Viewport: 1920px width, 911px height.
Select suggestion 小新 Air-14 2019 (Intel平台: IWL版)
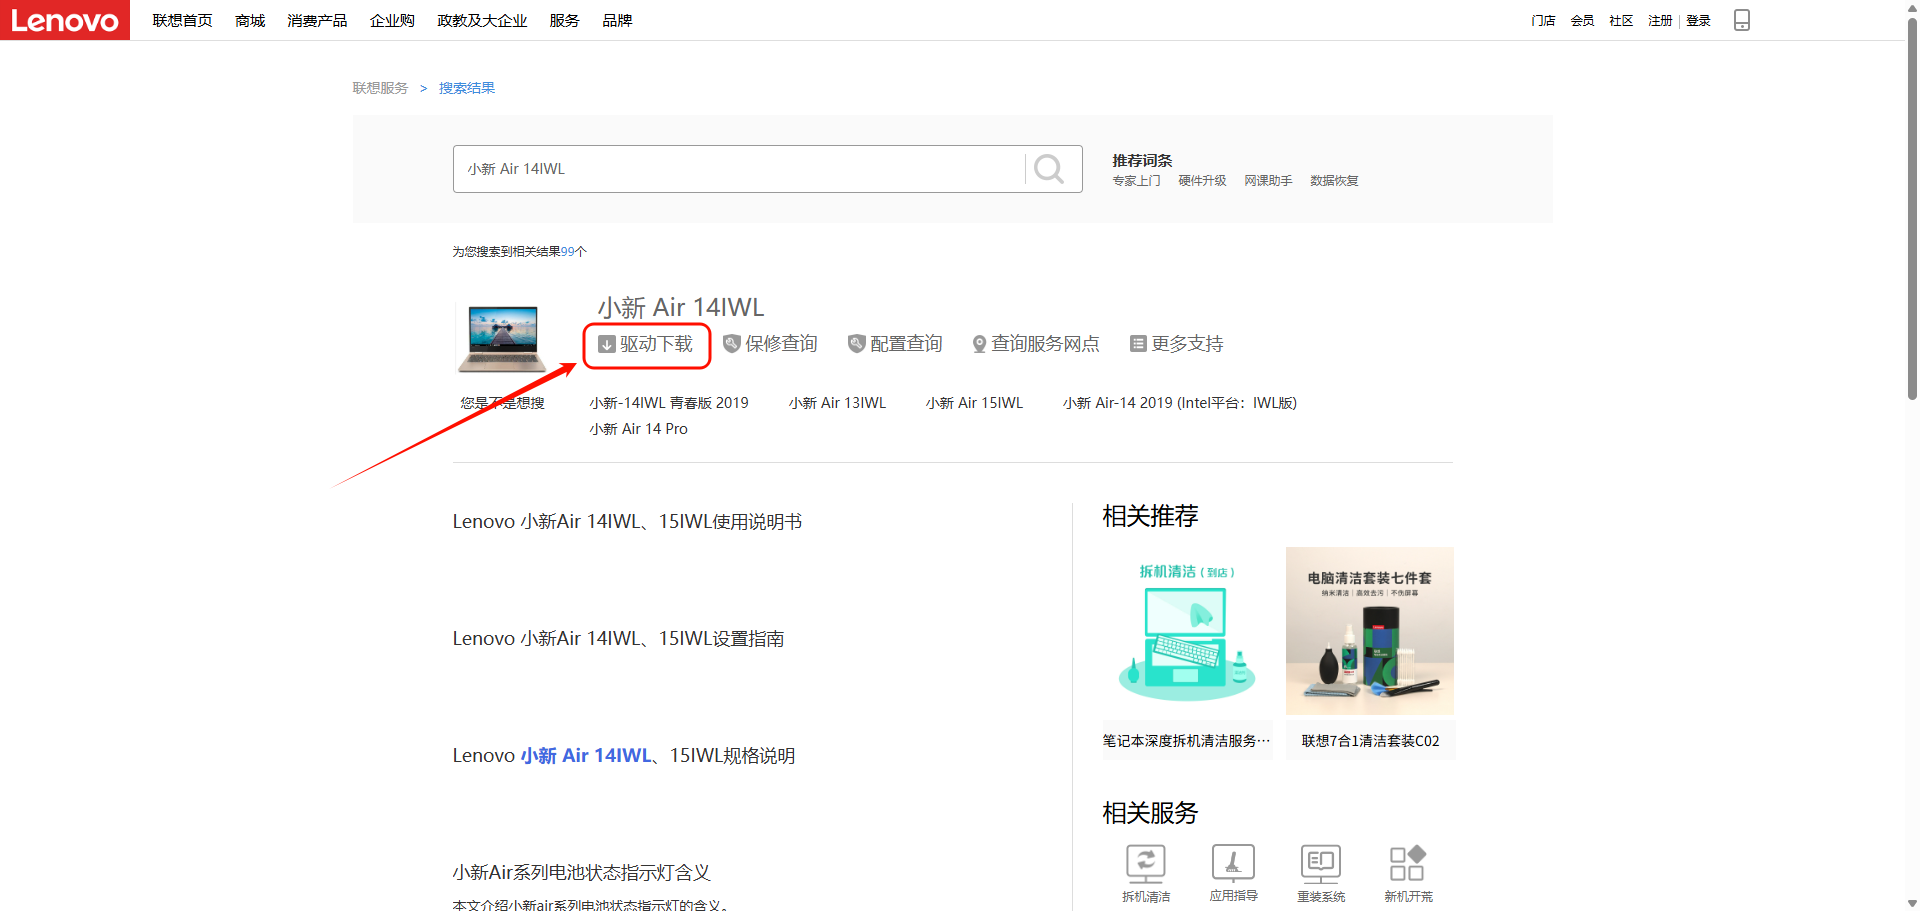pos(1180,403)
